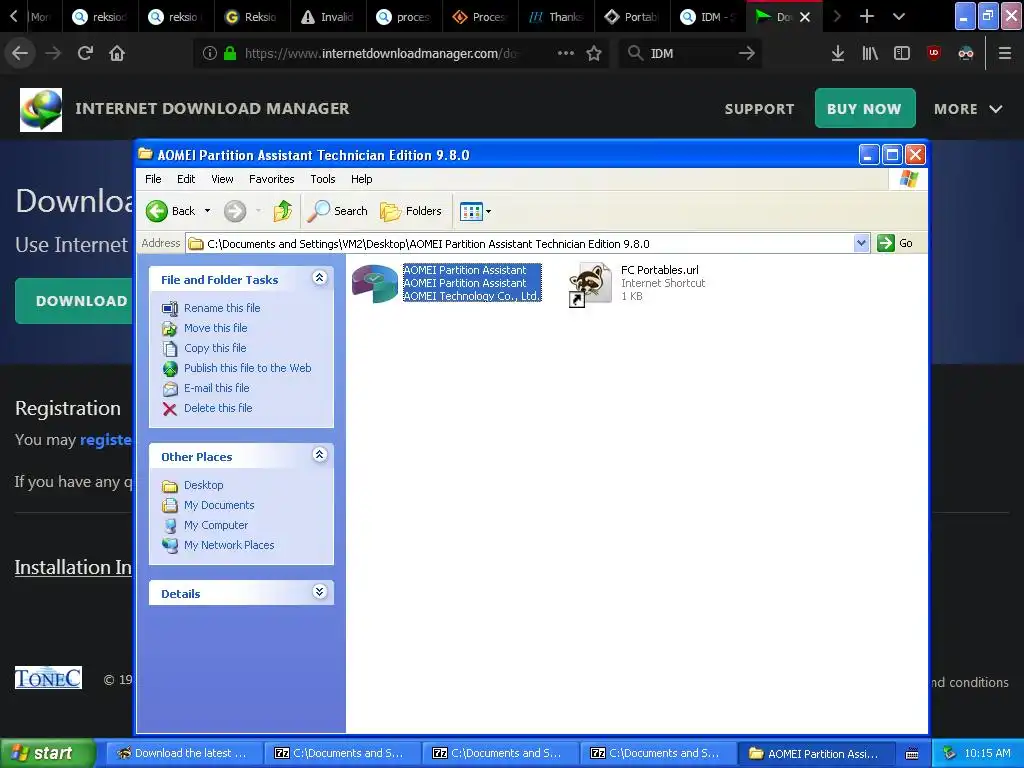Open the Tools menu
The width and height of the screenshot is (1024, 768).
[x=323, y=179]
